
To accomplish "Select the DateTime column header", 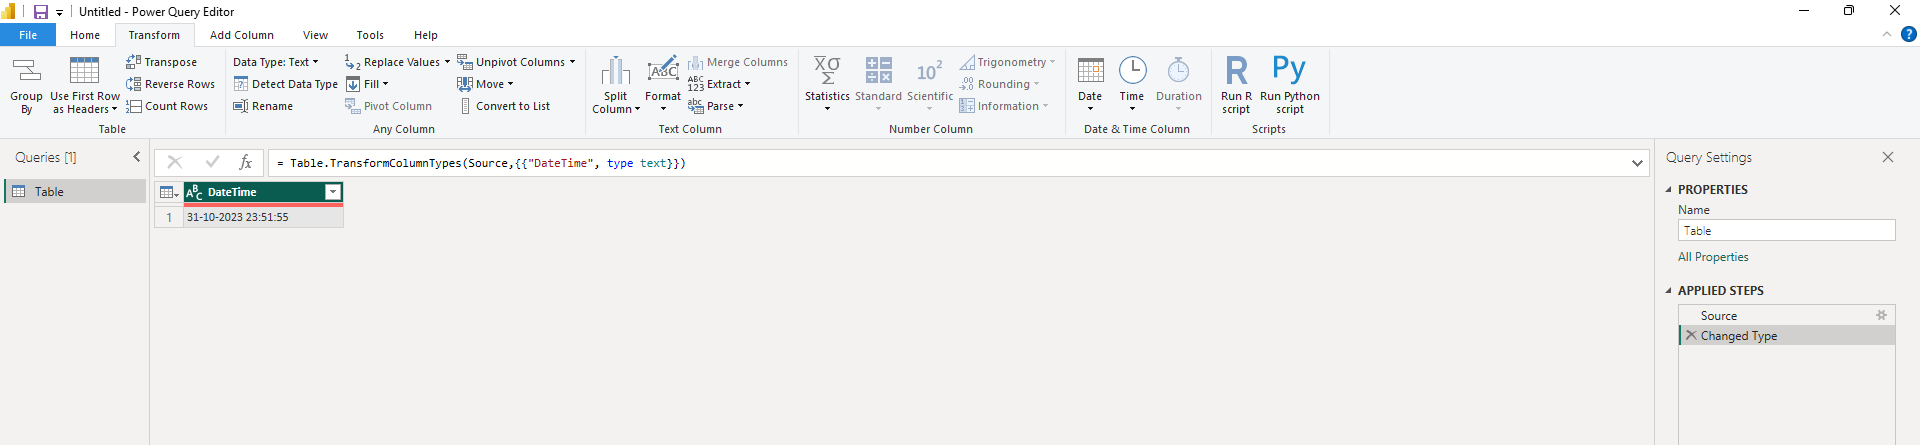I will click(x=263, y=192).
